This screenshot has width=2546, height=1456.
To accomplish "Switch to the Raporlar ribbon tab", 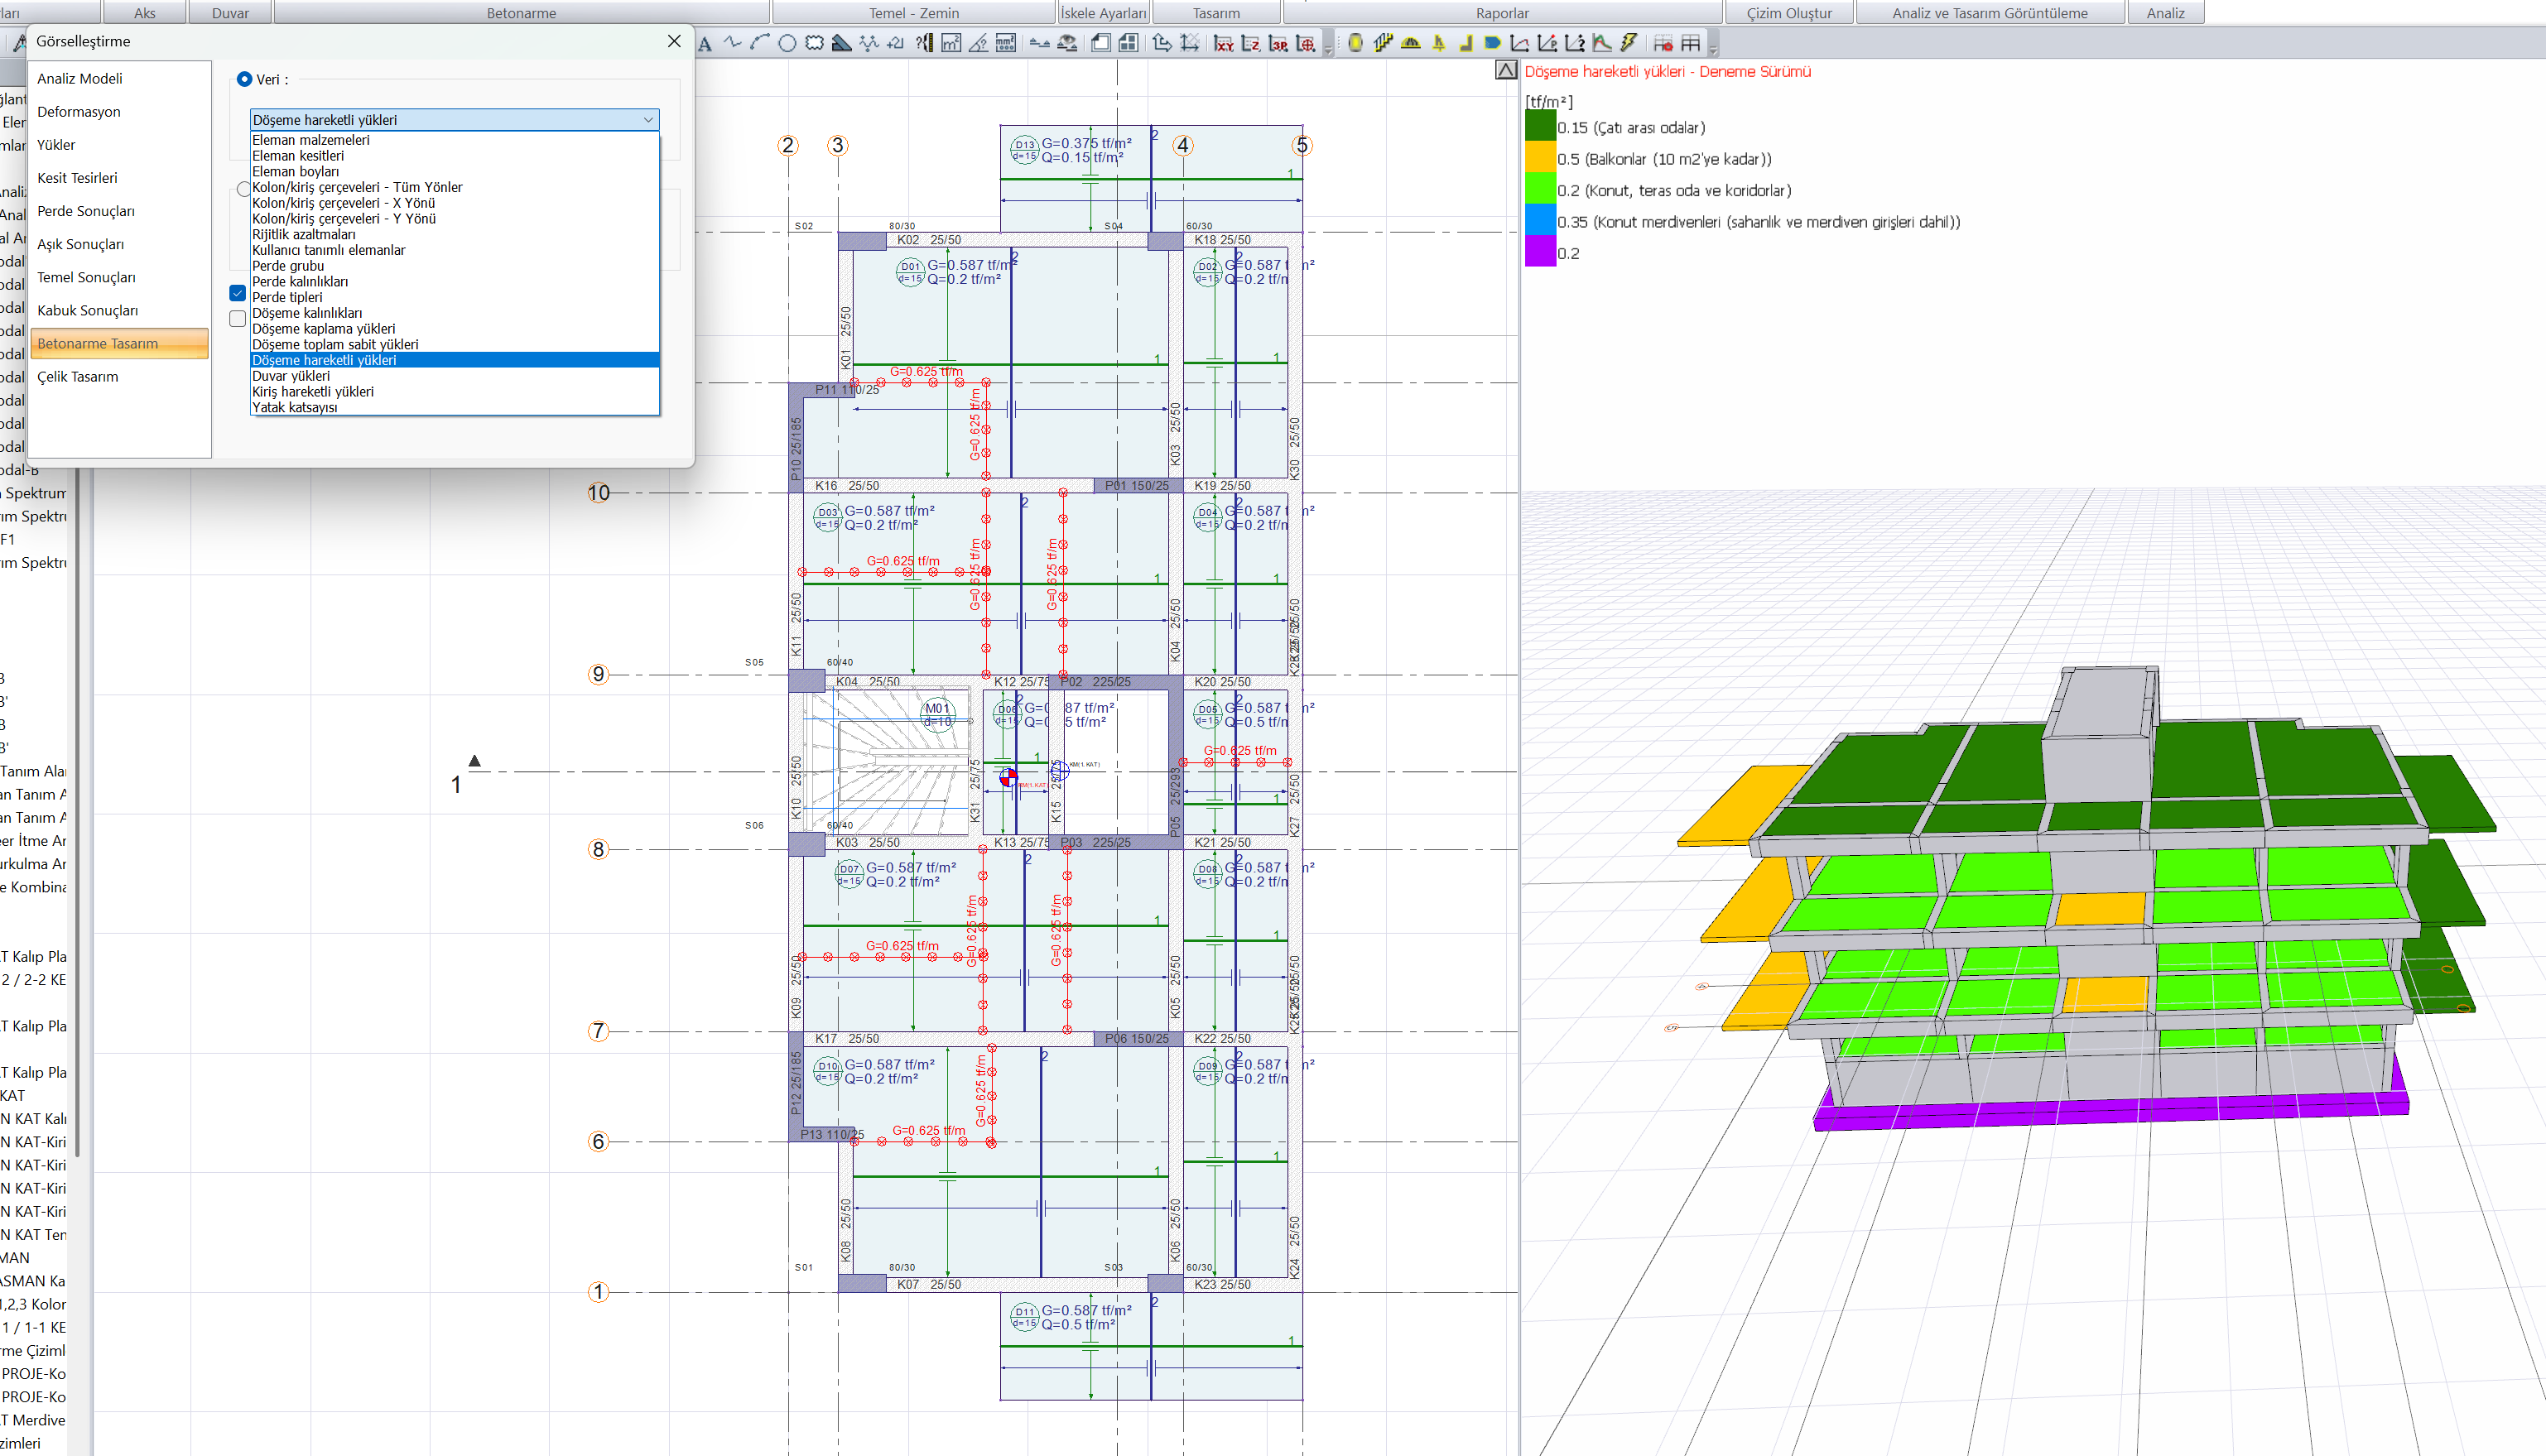I will (x=1502, y=13).
